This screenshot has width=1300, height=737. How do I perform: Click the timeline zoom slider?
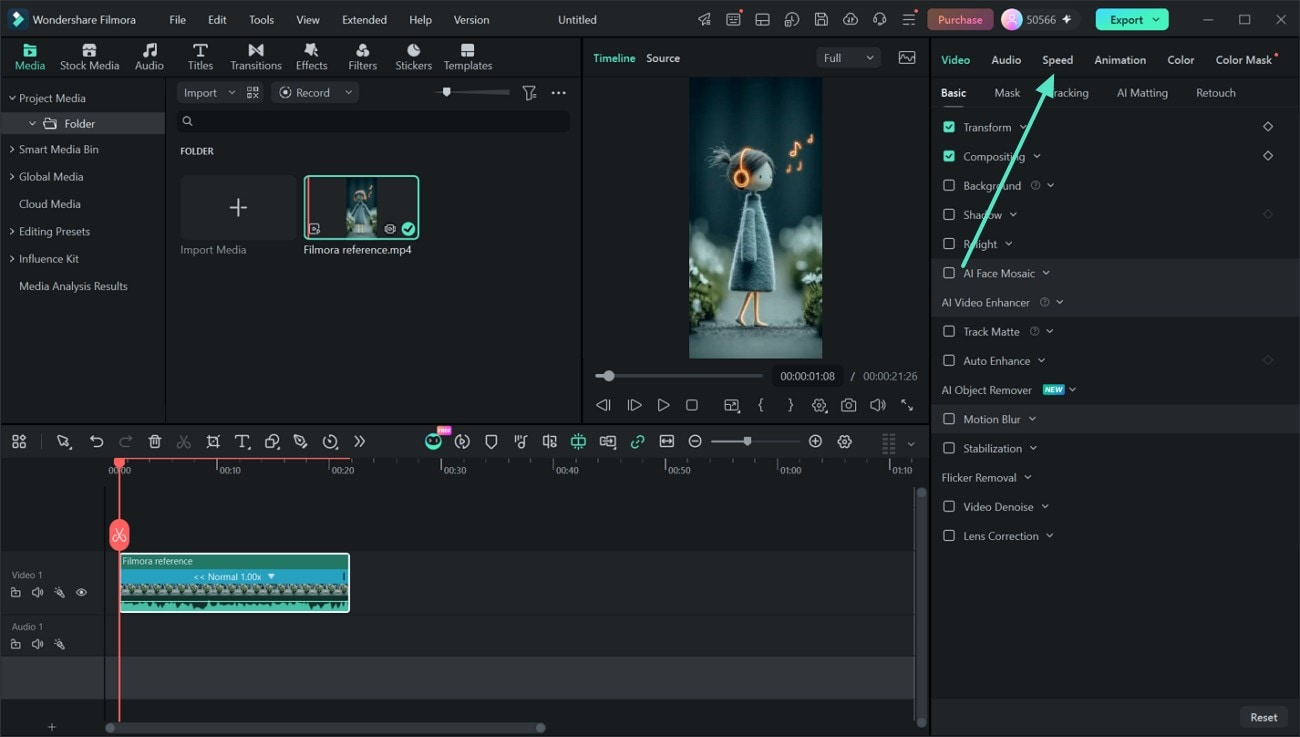click(x=755, y=441)
